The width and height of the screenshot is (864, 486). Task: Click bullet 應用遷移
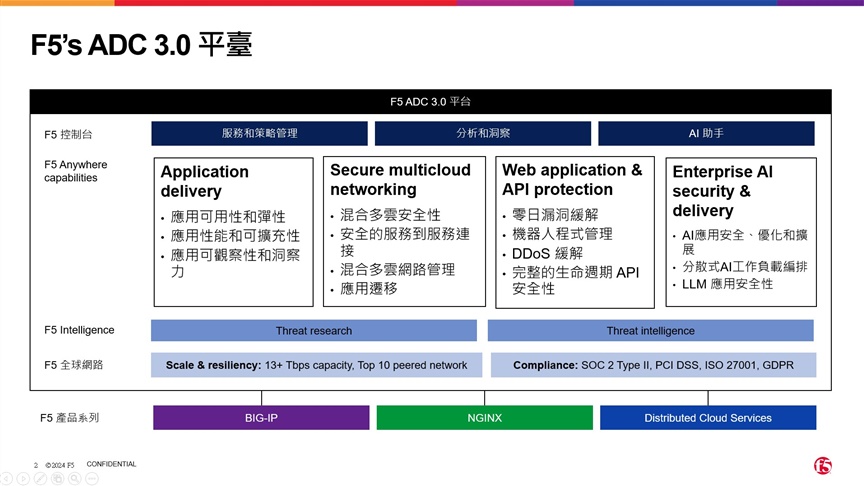[369, 288]
